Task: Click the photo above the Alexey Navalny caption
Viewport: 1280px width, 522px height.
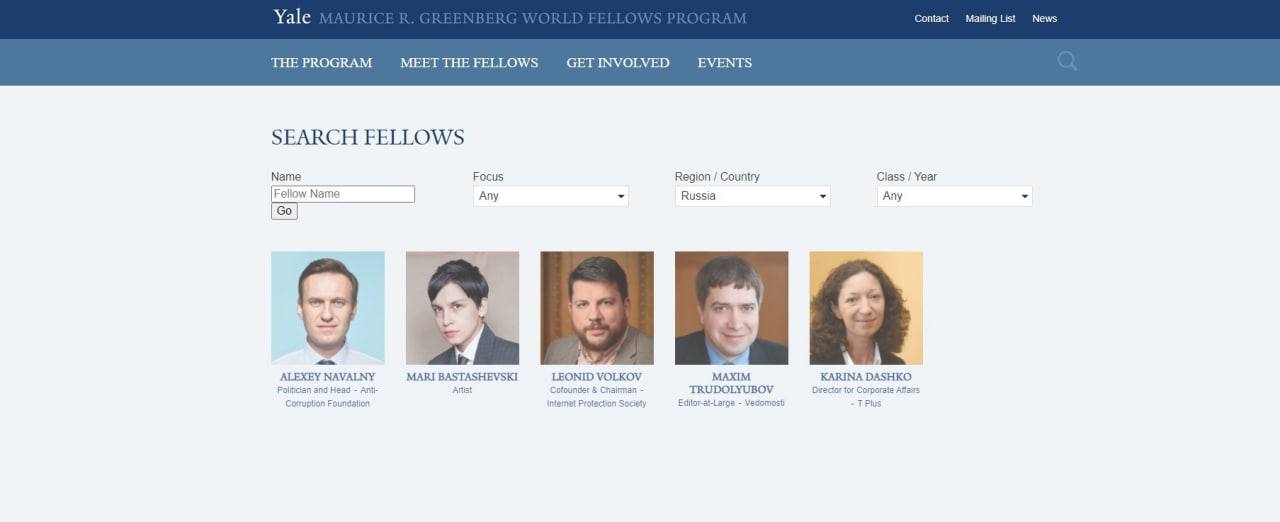Action: point(328,308)
